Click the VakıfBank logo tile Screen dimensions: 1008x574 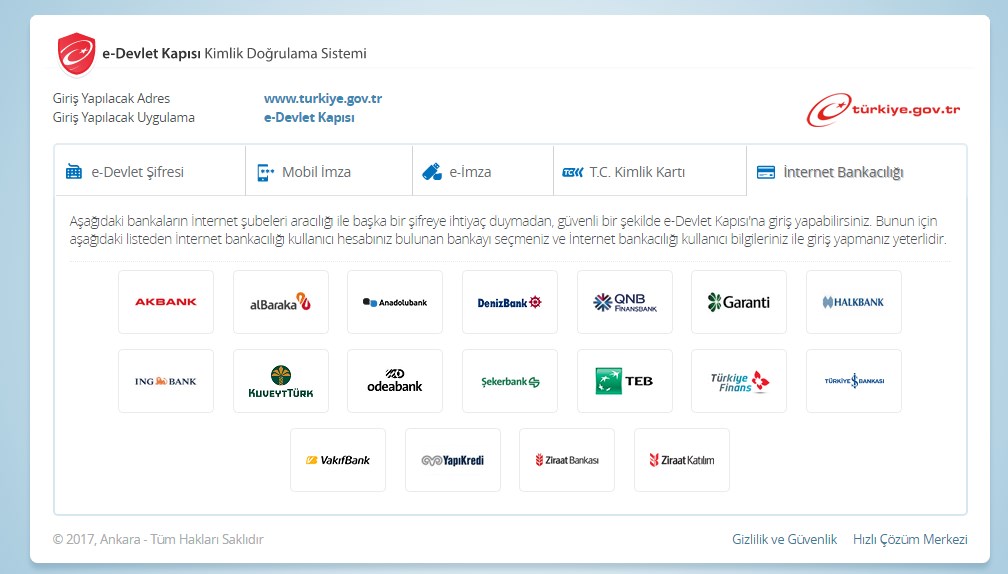coord(338,460)
